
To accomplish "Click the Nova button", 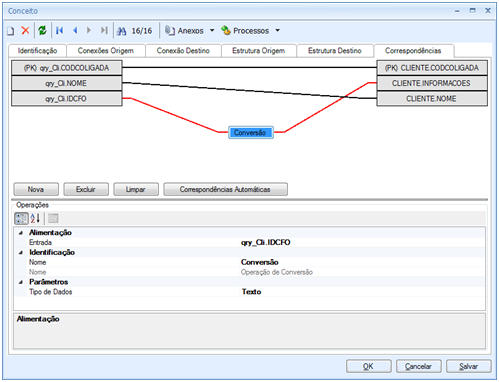I will point(36,189).
